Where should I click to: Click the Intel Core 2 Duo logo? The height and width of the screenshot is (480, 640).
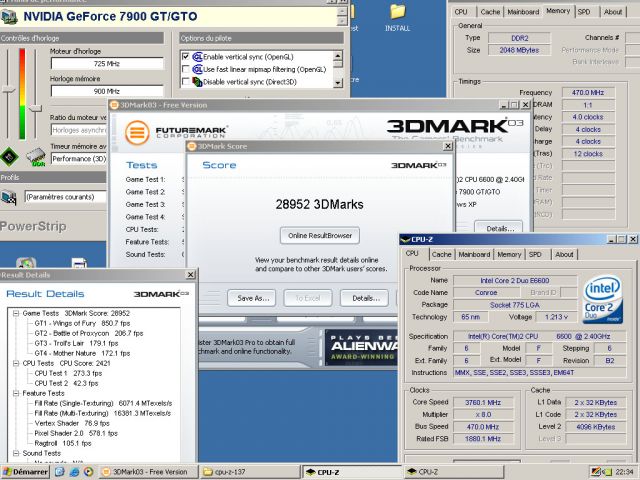(603, 299)
